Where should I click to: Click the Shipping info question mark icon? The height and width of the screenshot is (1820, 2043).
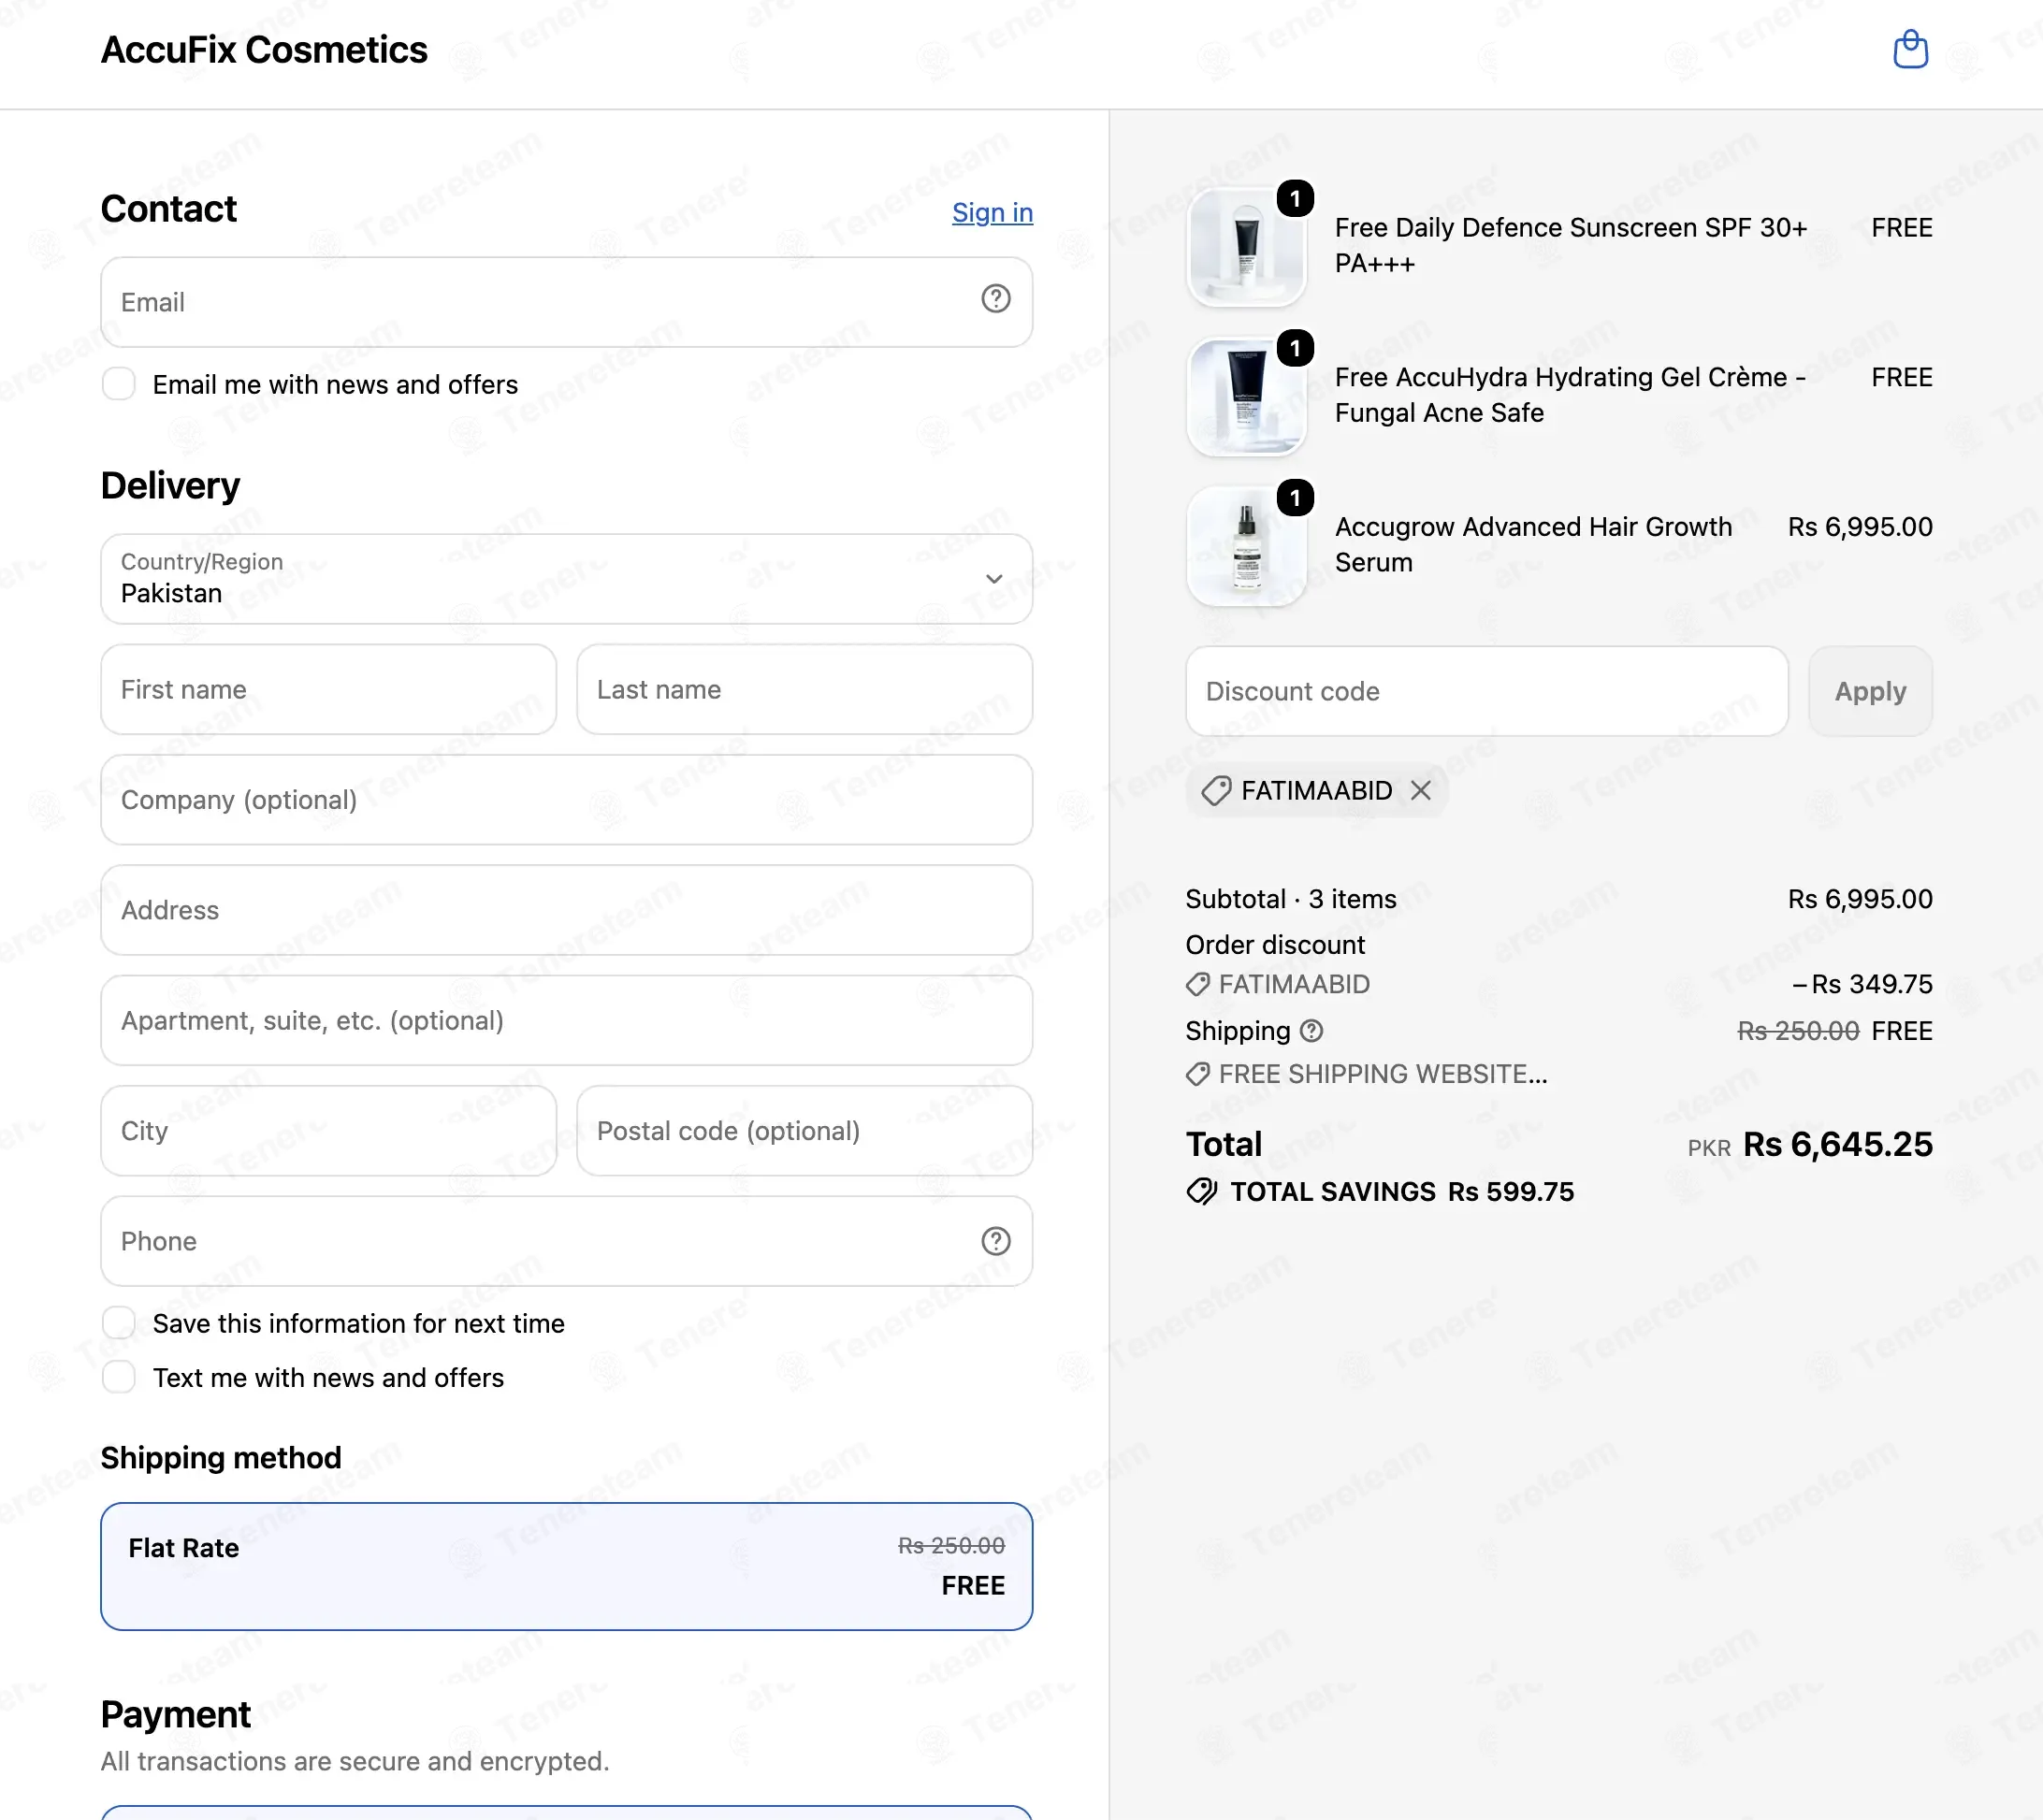coord(1311,1031)
